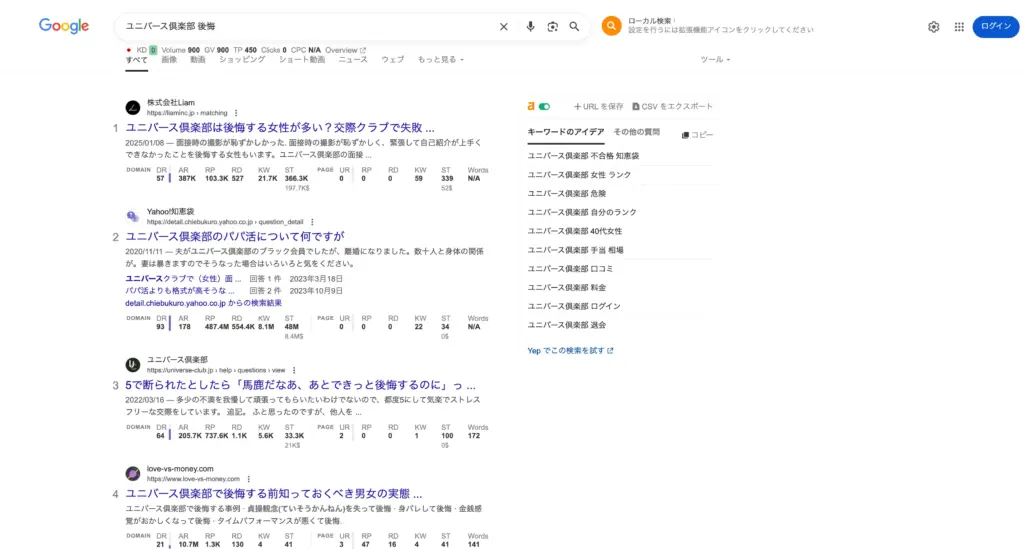Open three-dot menu for chiebukuro result
The image size is (1024, 549).
pyautogui.click(x=312, y=222)
